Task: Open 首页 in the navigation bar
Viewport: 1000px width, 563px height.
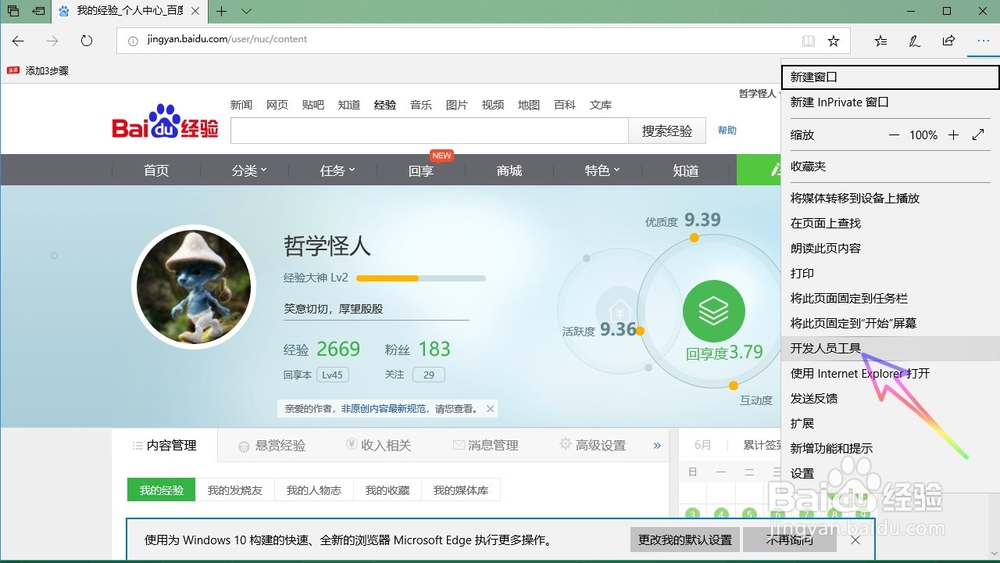Action: [x=156, y=170]
